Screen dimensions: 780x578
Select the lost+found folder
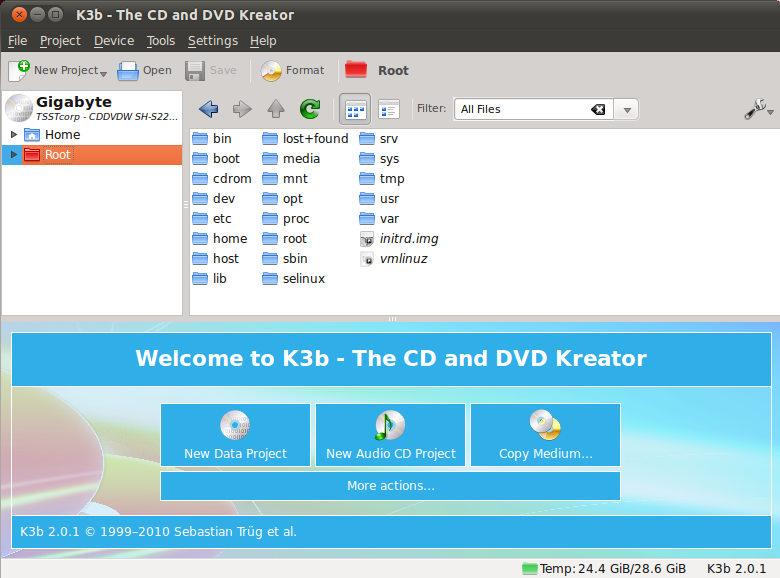pyautogui.click(x=305, y=138)
